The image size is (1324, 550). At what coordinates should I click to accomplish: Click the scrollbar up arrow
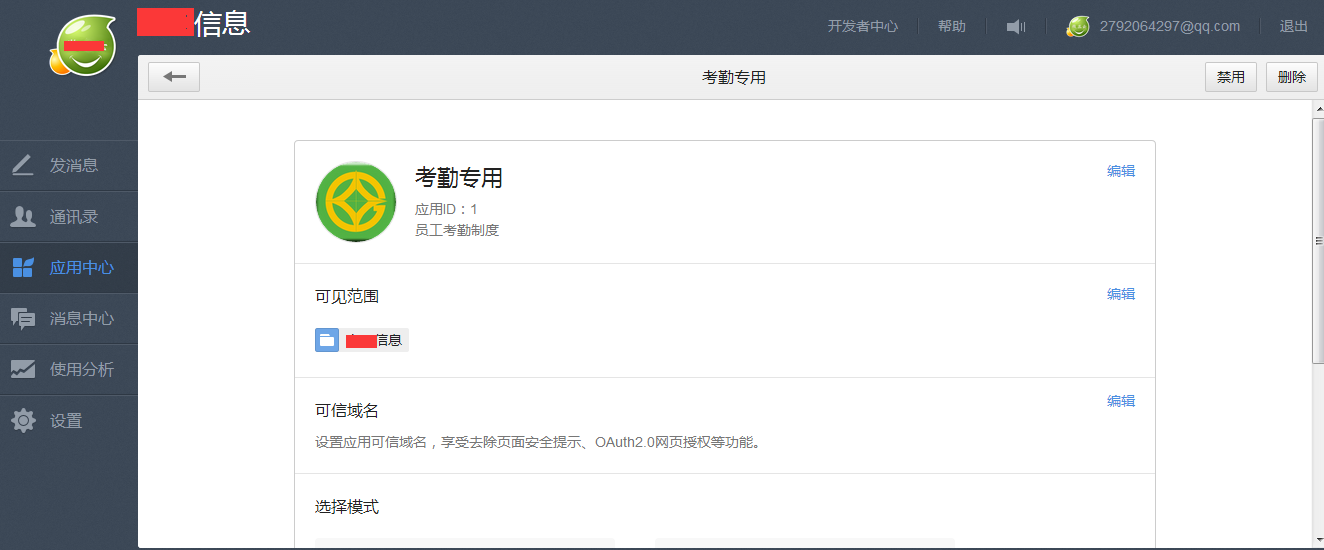(x=1318, y=108)
